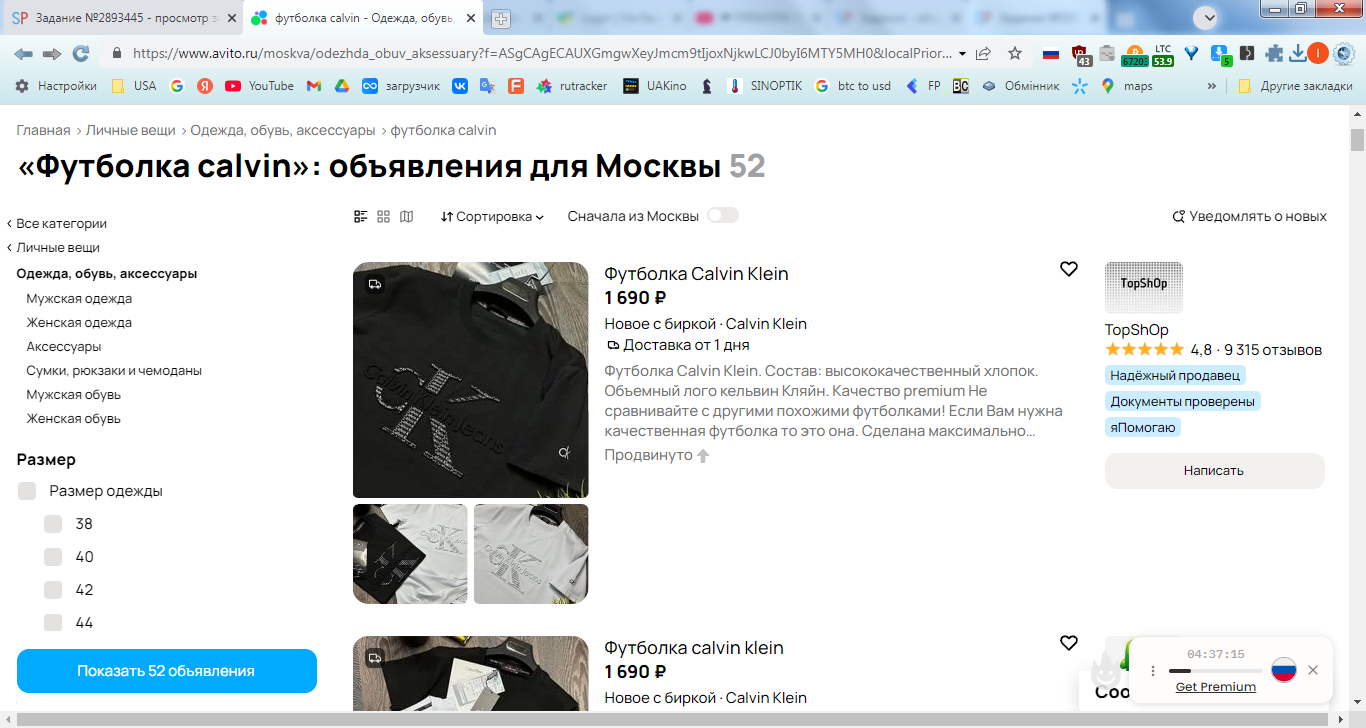Open VK bookmark icon
The width and height of the screenshot is (1366, 728).
[x=459, y=86]
